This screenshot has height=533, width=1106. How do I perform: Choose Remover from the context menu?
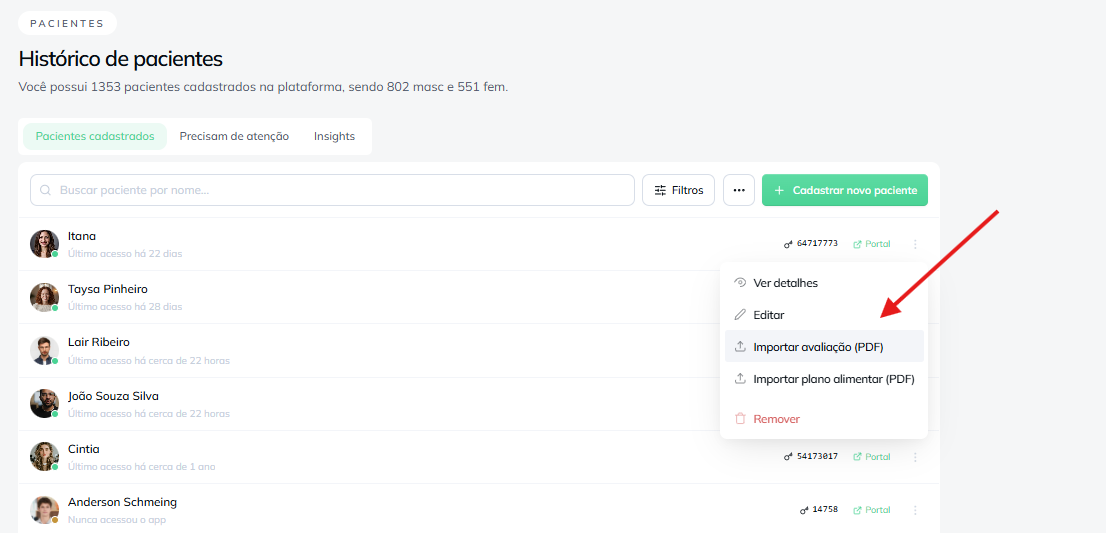click(825, 419)
